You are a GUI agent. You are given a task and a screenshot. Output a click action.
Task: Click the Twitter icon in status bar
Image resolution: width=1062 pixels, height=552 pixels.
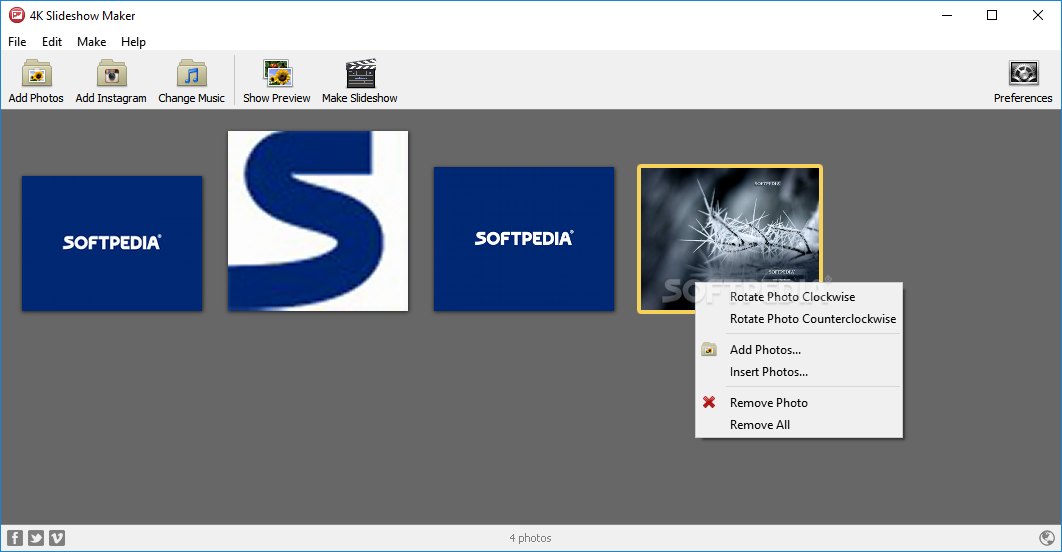point(36,538)
